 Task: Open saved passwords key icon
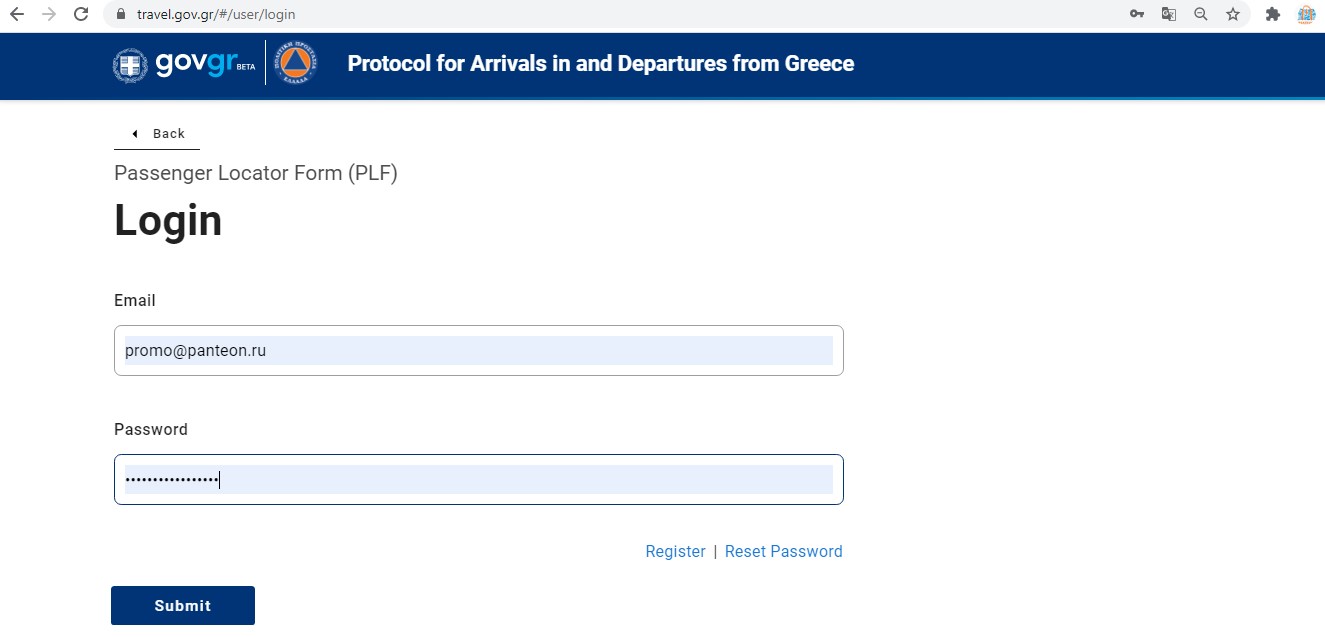1137,15
